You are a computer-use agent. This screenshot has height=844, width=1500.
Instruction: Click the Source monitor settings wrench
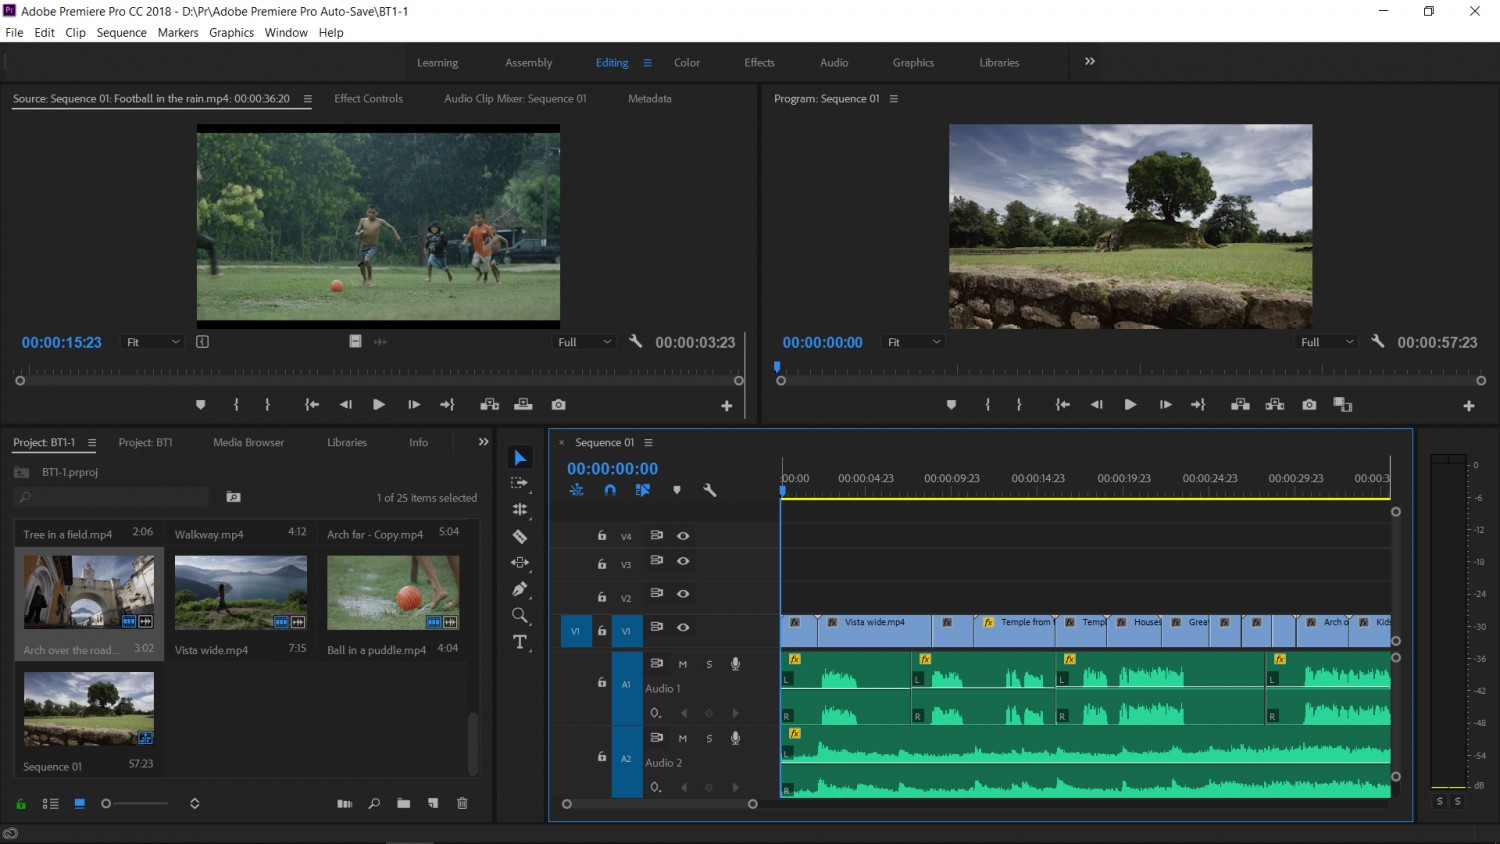[x=635, y=341]
